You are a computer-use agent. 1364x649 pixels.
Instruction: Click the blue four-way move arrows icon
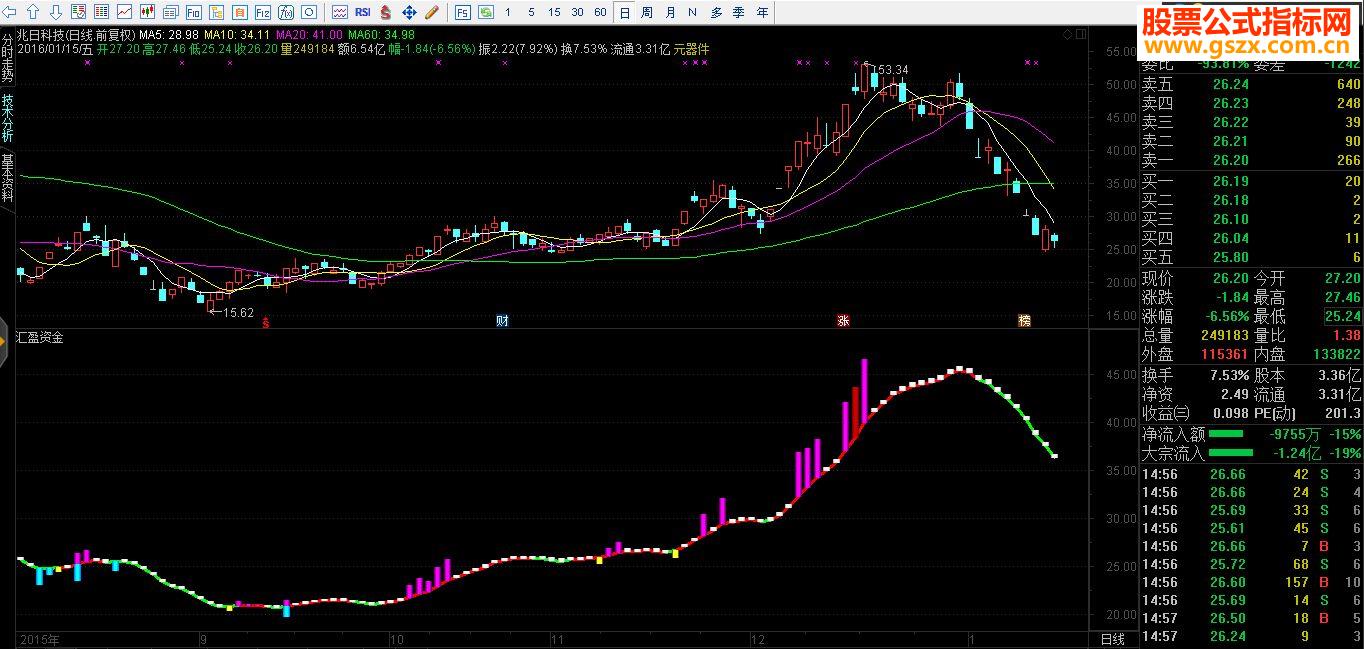(409, 12)
